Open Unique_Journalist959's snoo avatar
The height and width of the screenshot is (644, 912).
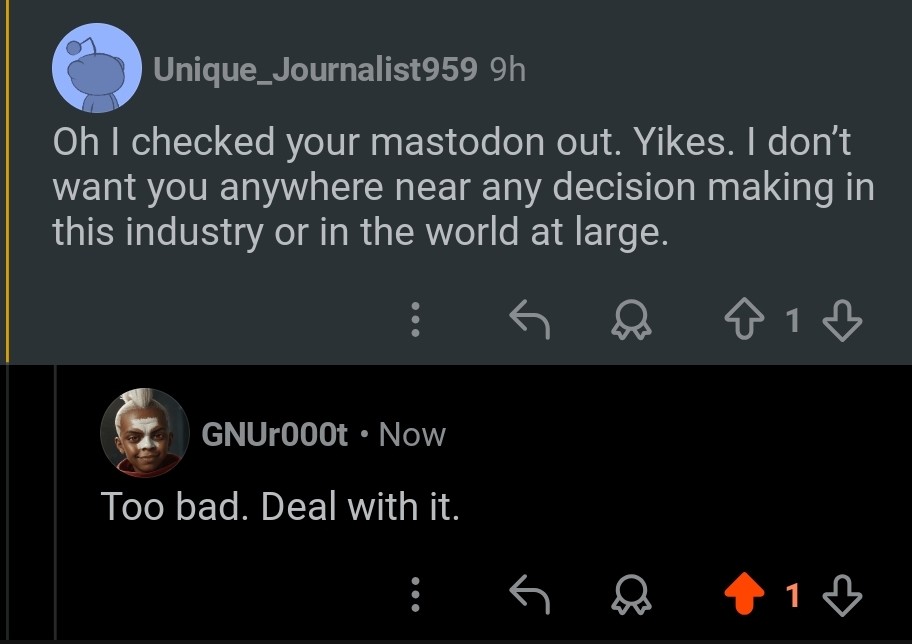point(96,68)
